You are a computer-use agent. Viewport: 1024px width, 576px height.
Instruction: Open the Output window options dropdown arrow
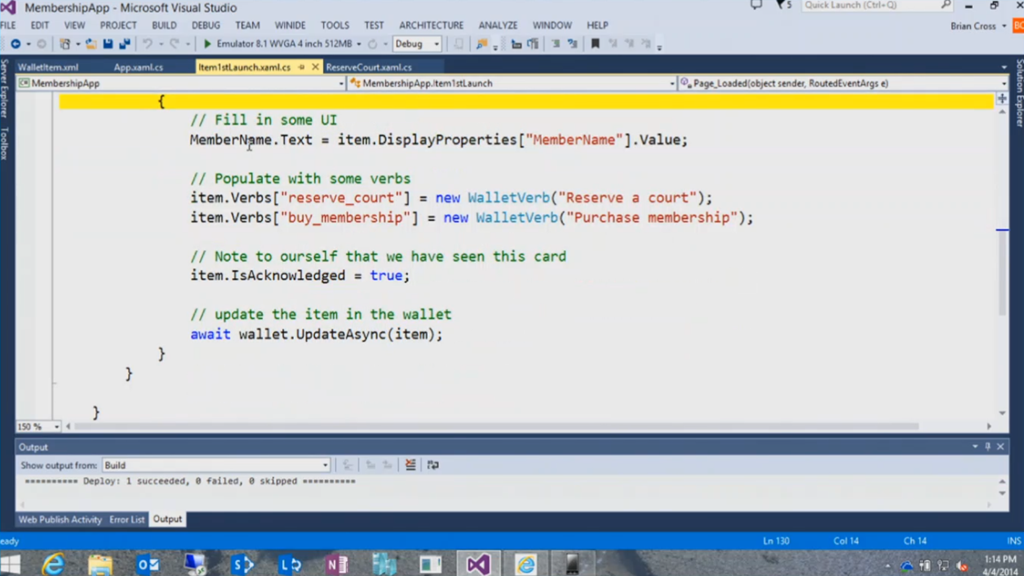pos(975,447)
